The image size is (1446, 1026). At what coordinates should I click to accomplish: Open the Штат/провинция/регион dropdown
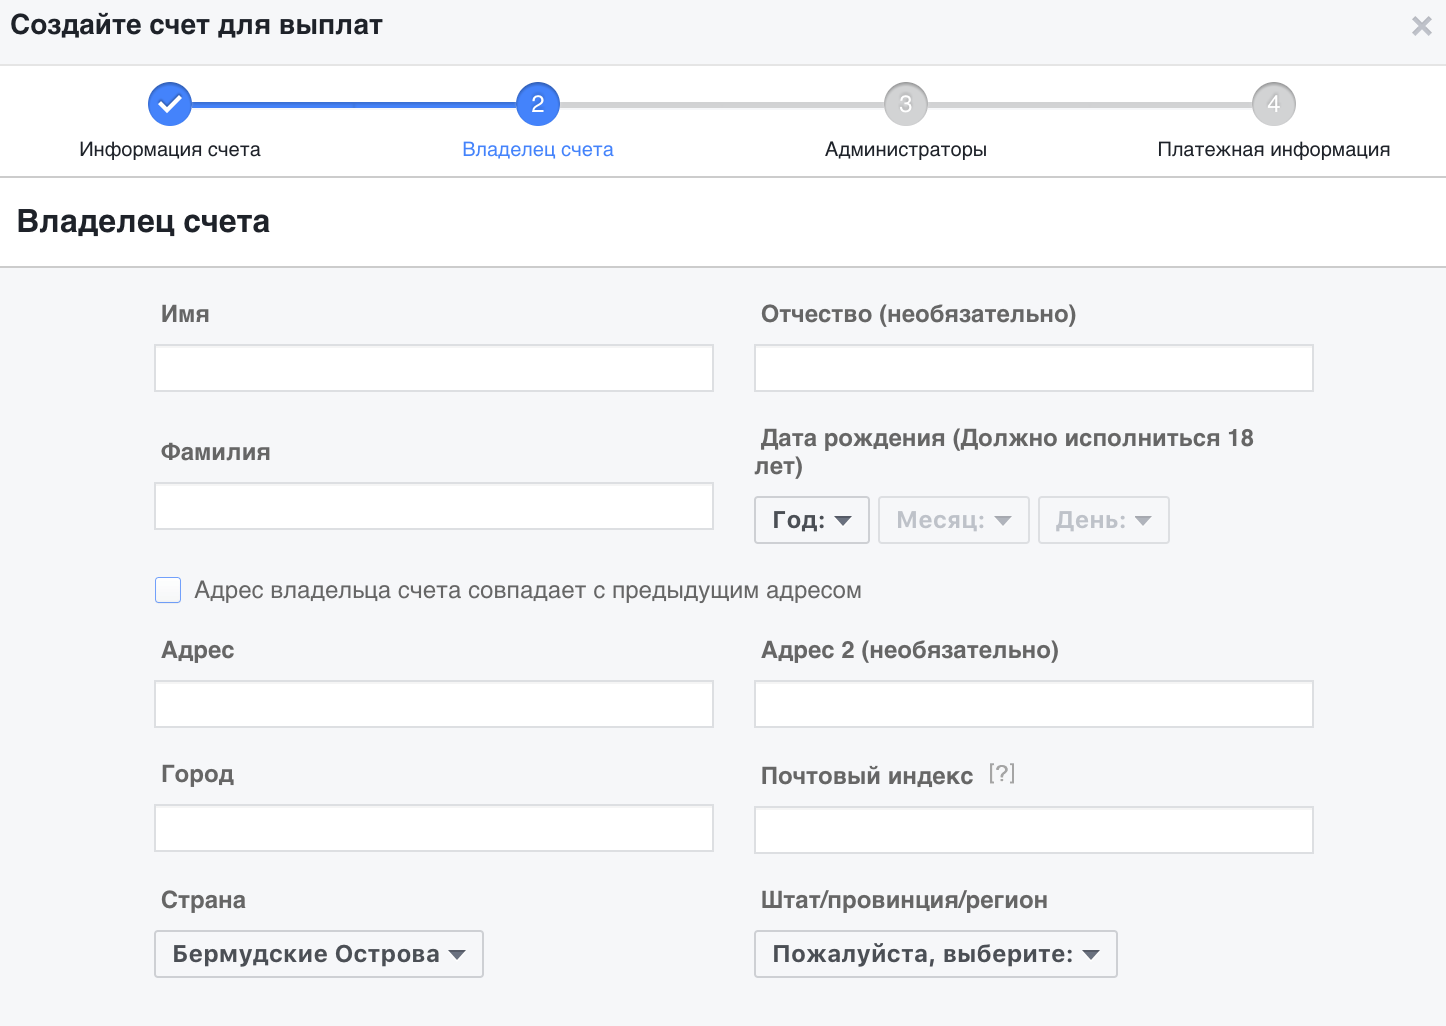pos(936,954)
